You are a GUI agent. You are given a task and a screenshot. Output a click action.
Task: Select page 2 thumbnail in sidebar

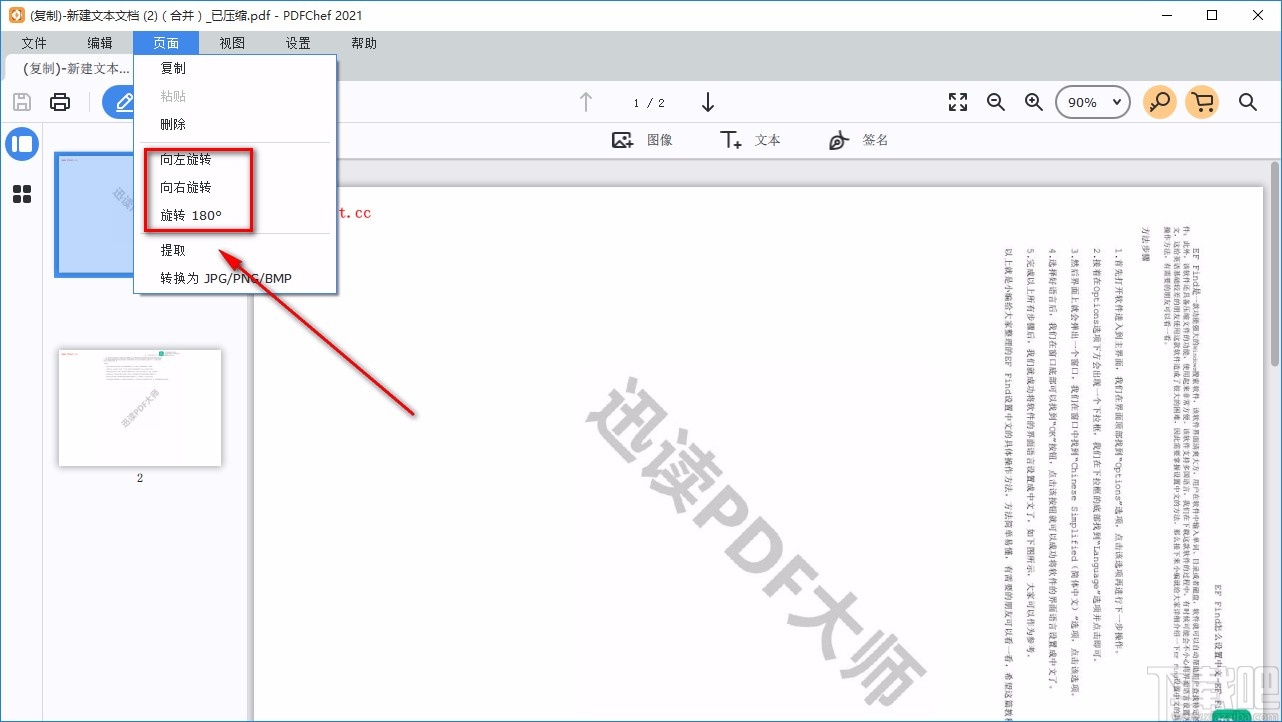tap(140, 407)
